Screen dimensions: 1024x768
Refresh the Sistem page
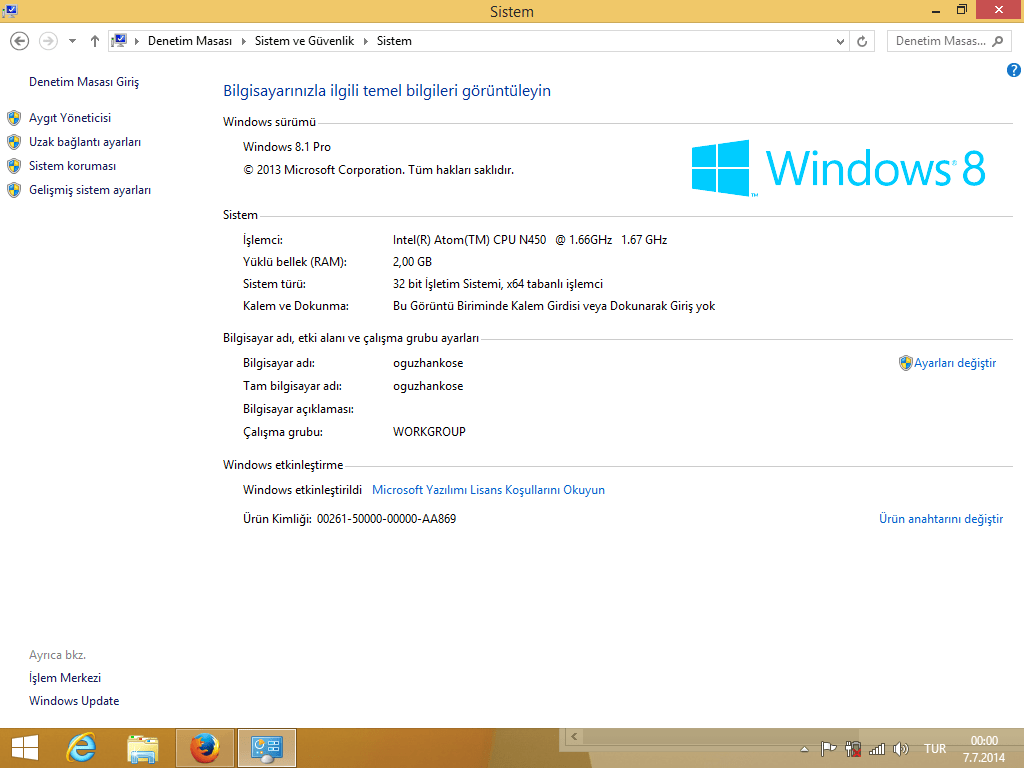[x=862, y=41]
